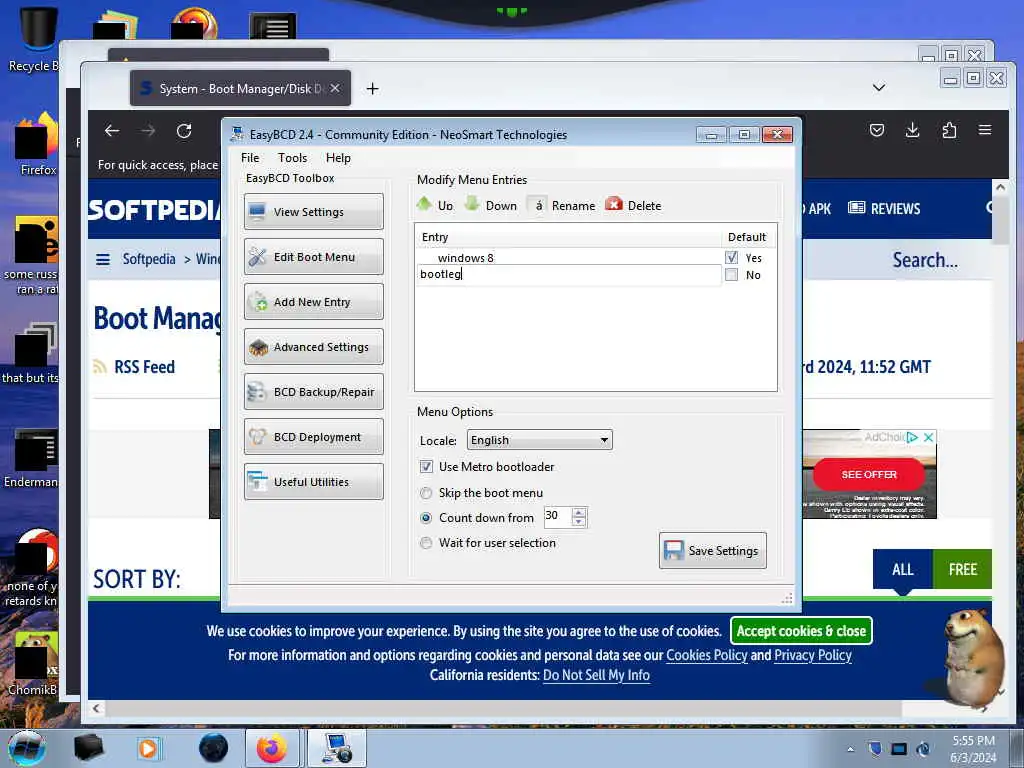Click the Down arrow icon
This screenshot has width=1024, height=768.
pos(472,204)
